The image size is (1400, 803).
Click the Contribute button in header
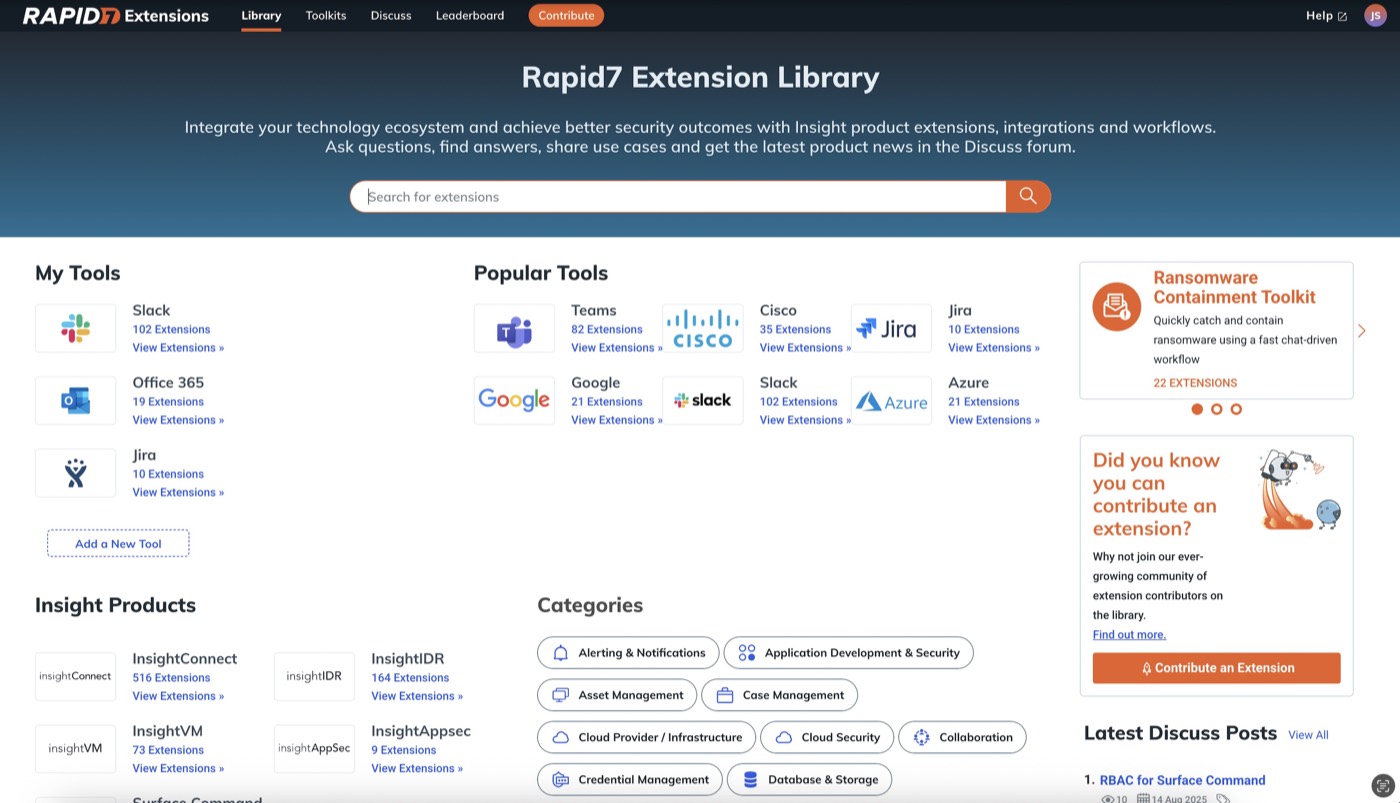click(x=566, y=15)
